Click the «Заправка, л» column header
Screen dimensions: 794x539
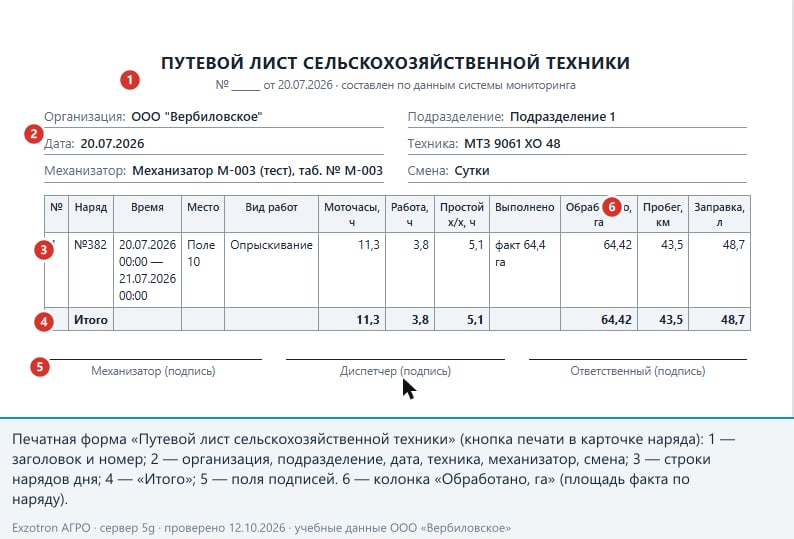coord(719,214)
